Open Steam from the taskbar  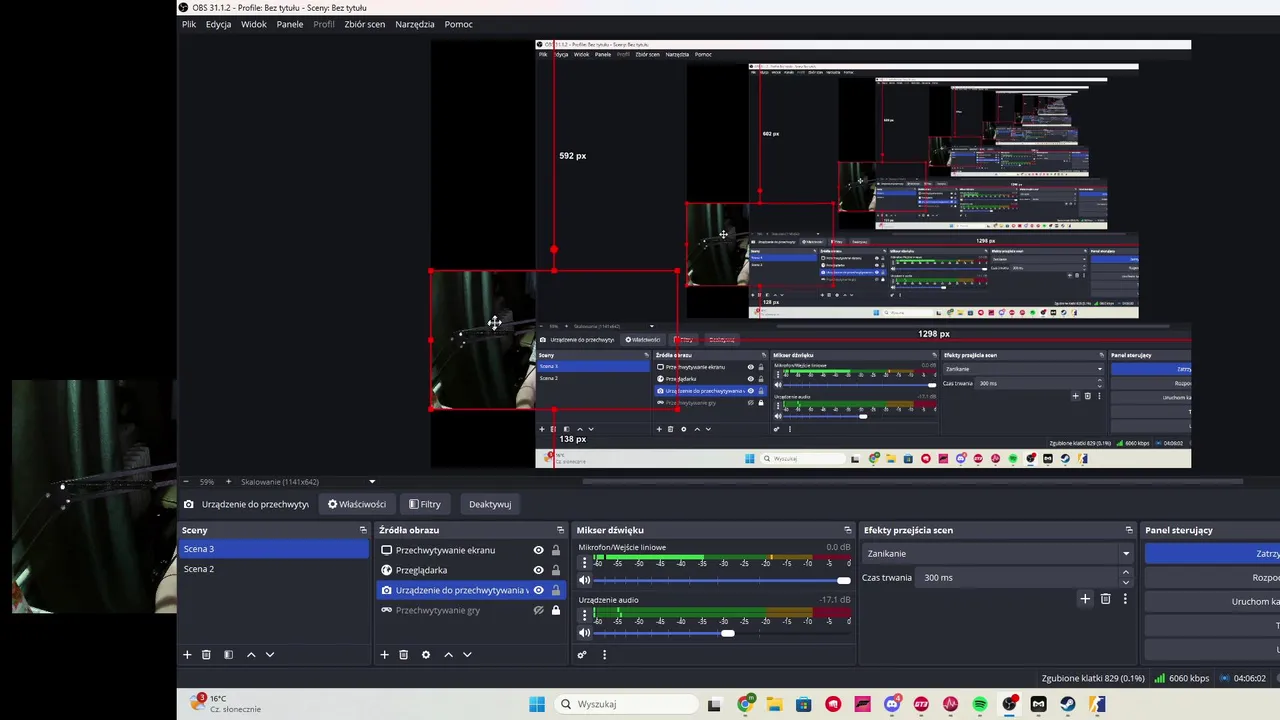(x=1068, y=704)
